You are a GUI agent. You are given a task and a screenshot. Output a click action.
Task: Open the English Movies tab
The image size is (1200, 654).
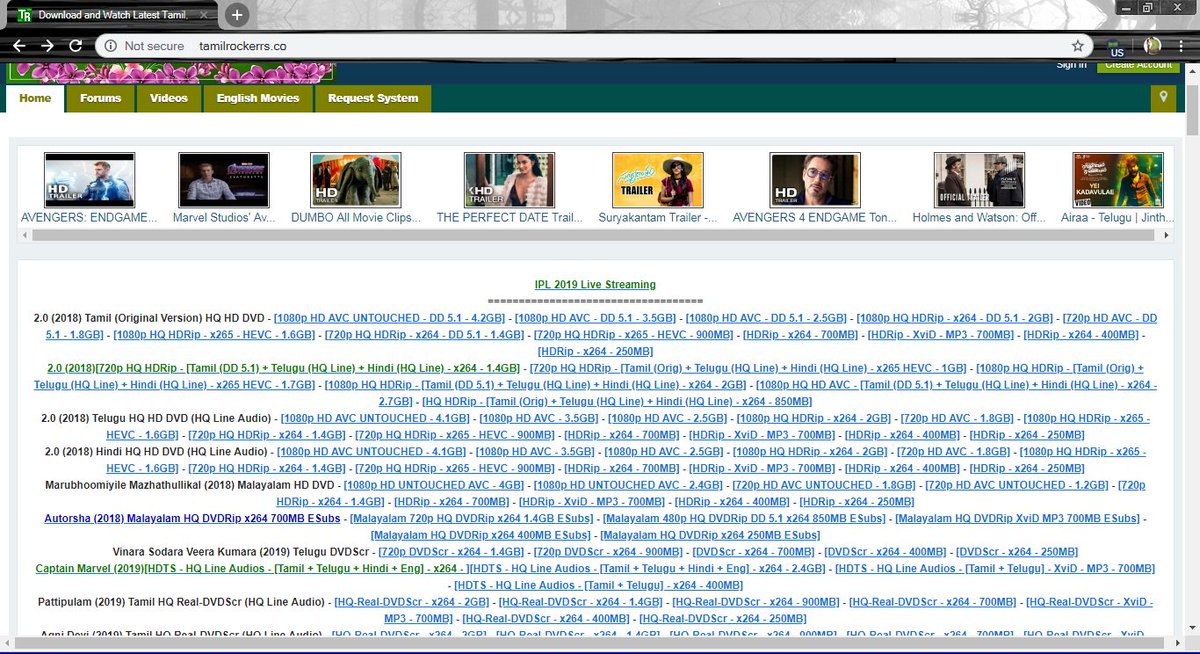pos(258,98)
